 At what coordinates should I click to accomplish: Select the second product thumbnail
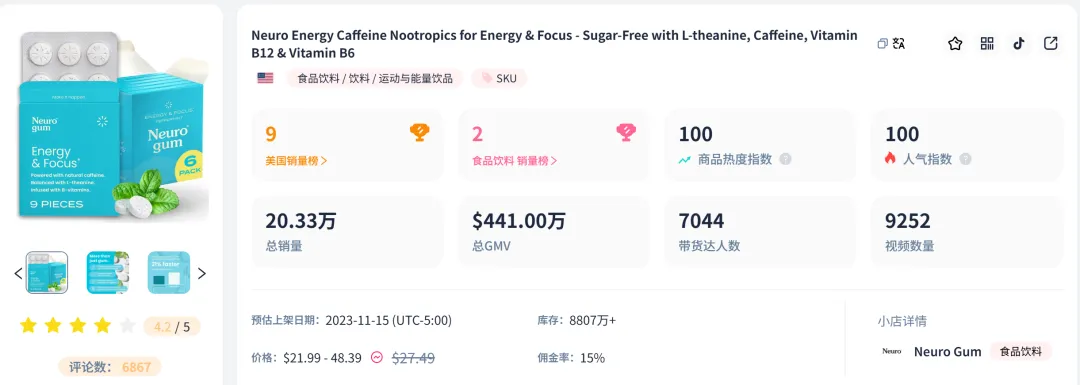[x=108, y=273]
